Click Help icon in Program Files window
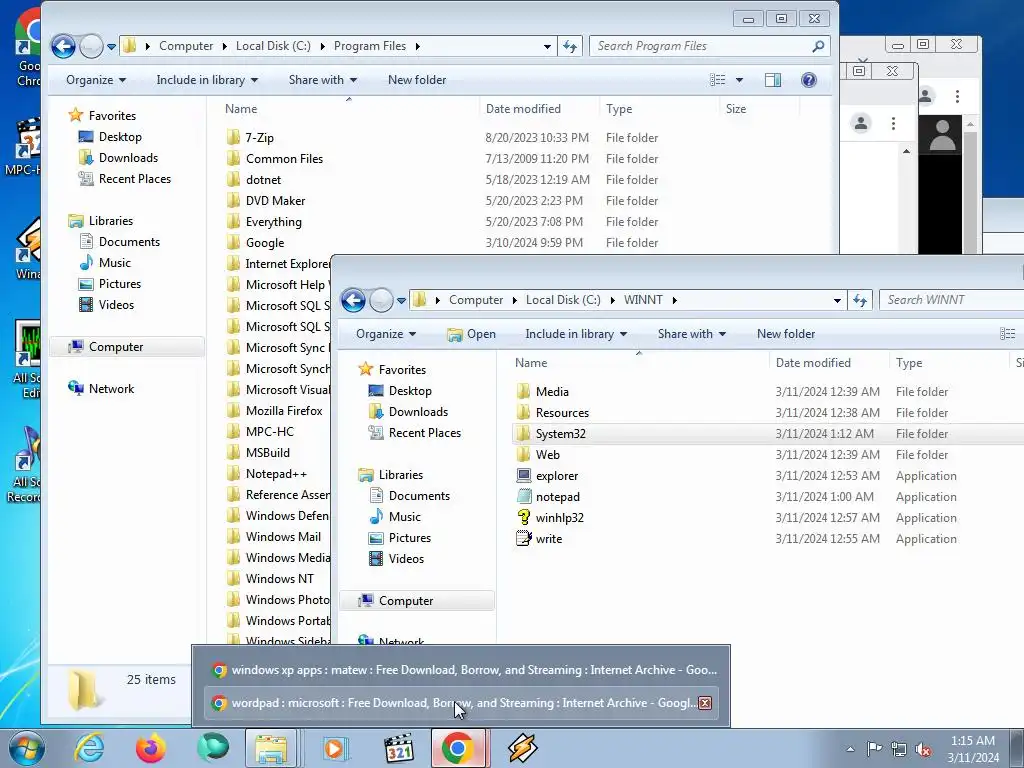1024x768 pixels. pyautogui.click(x=808, y=80)
